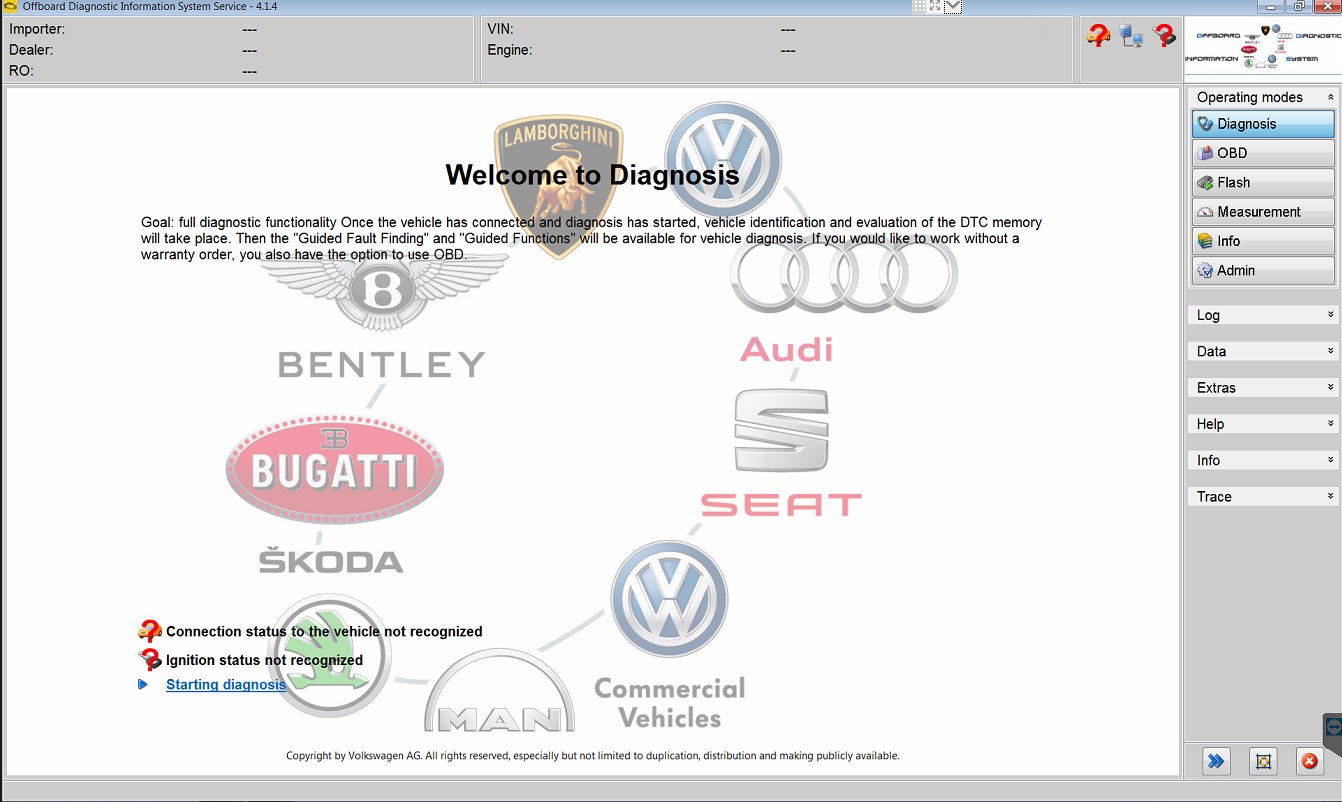Expand the Help section
This screenshot has width=1342, height=802.
1263,424
